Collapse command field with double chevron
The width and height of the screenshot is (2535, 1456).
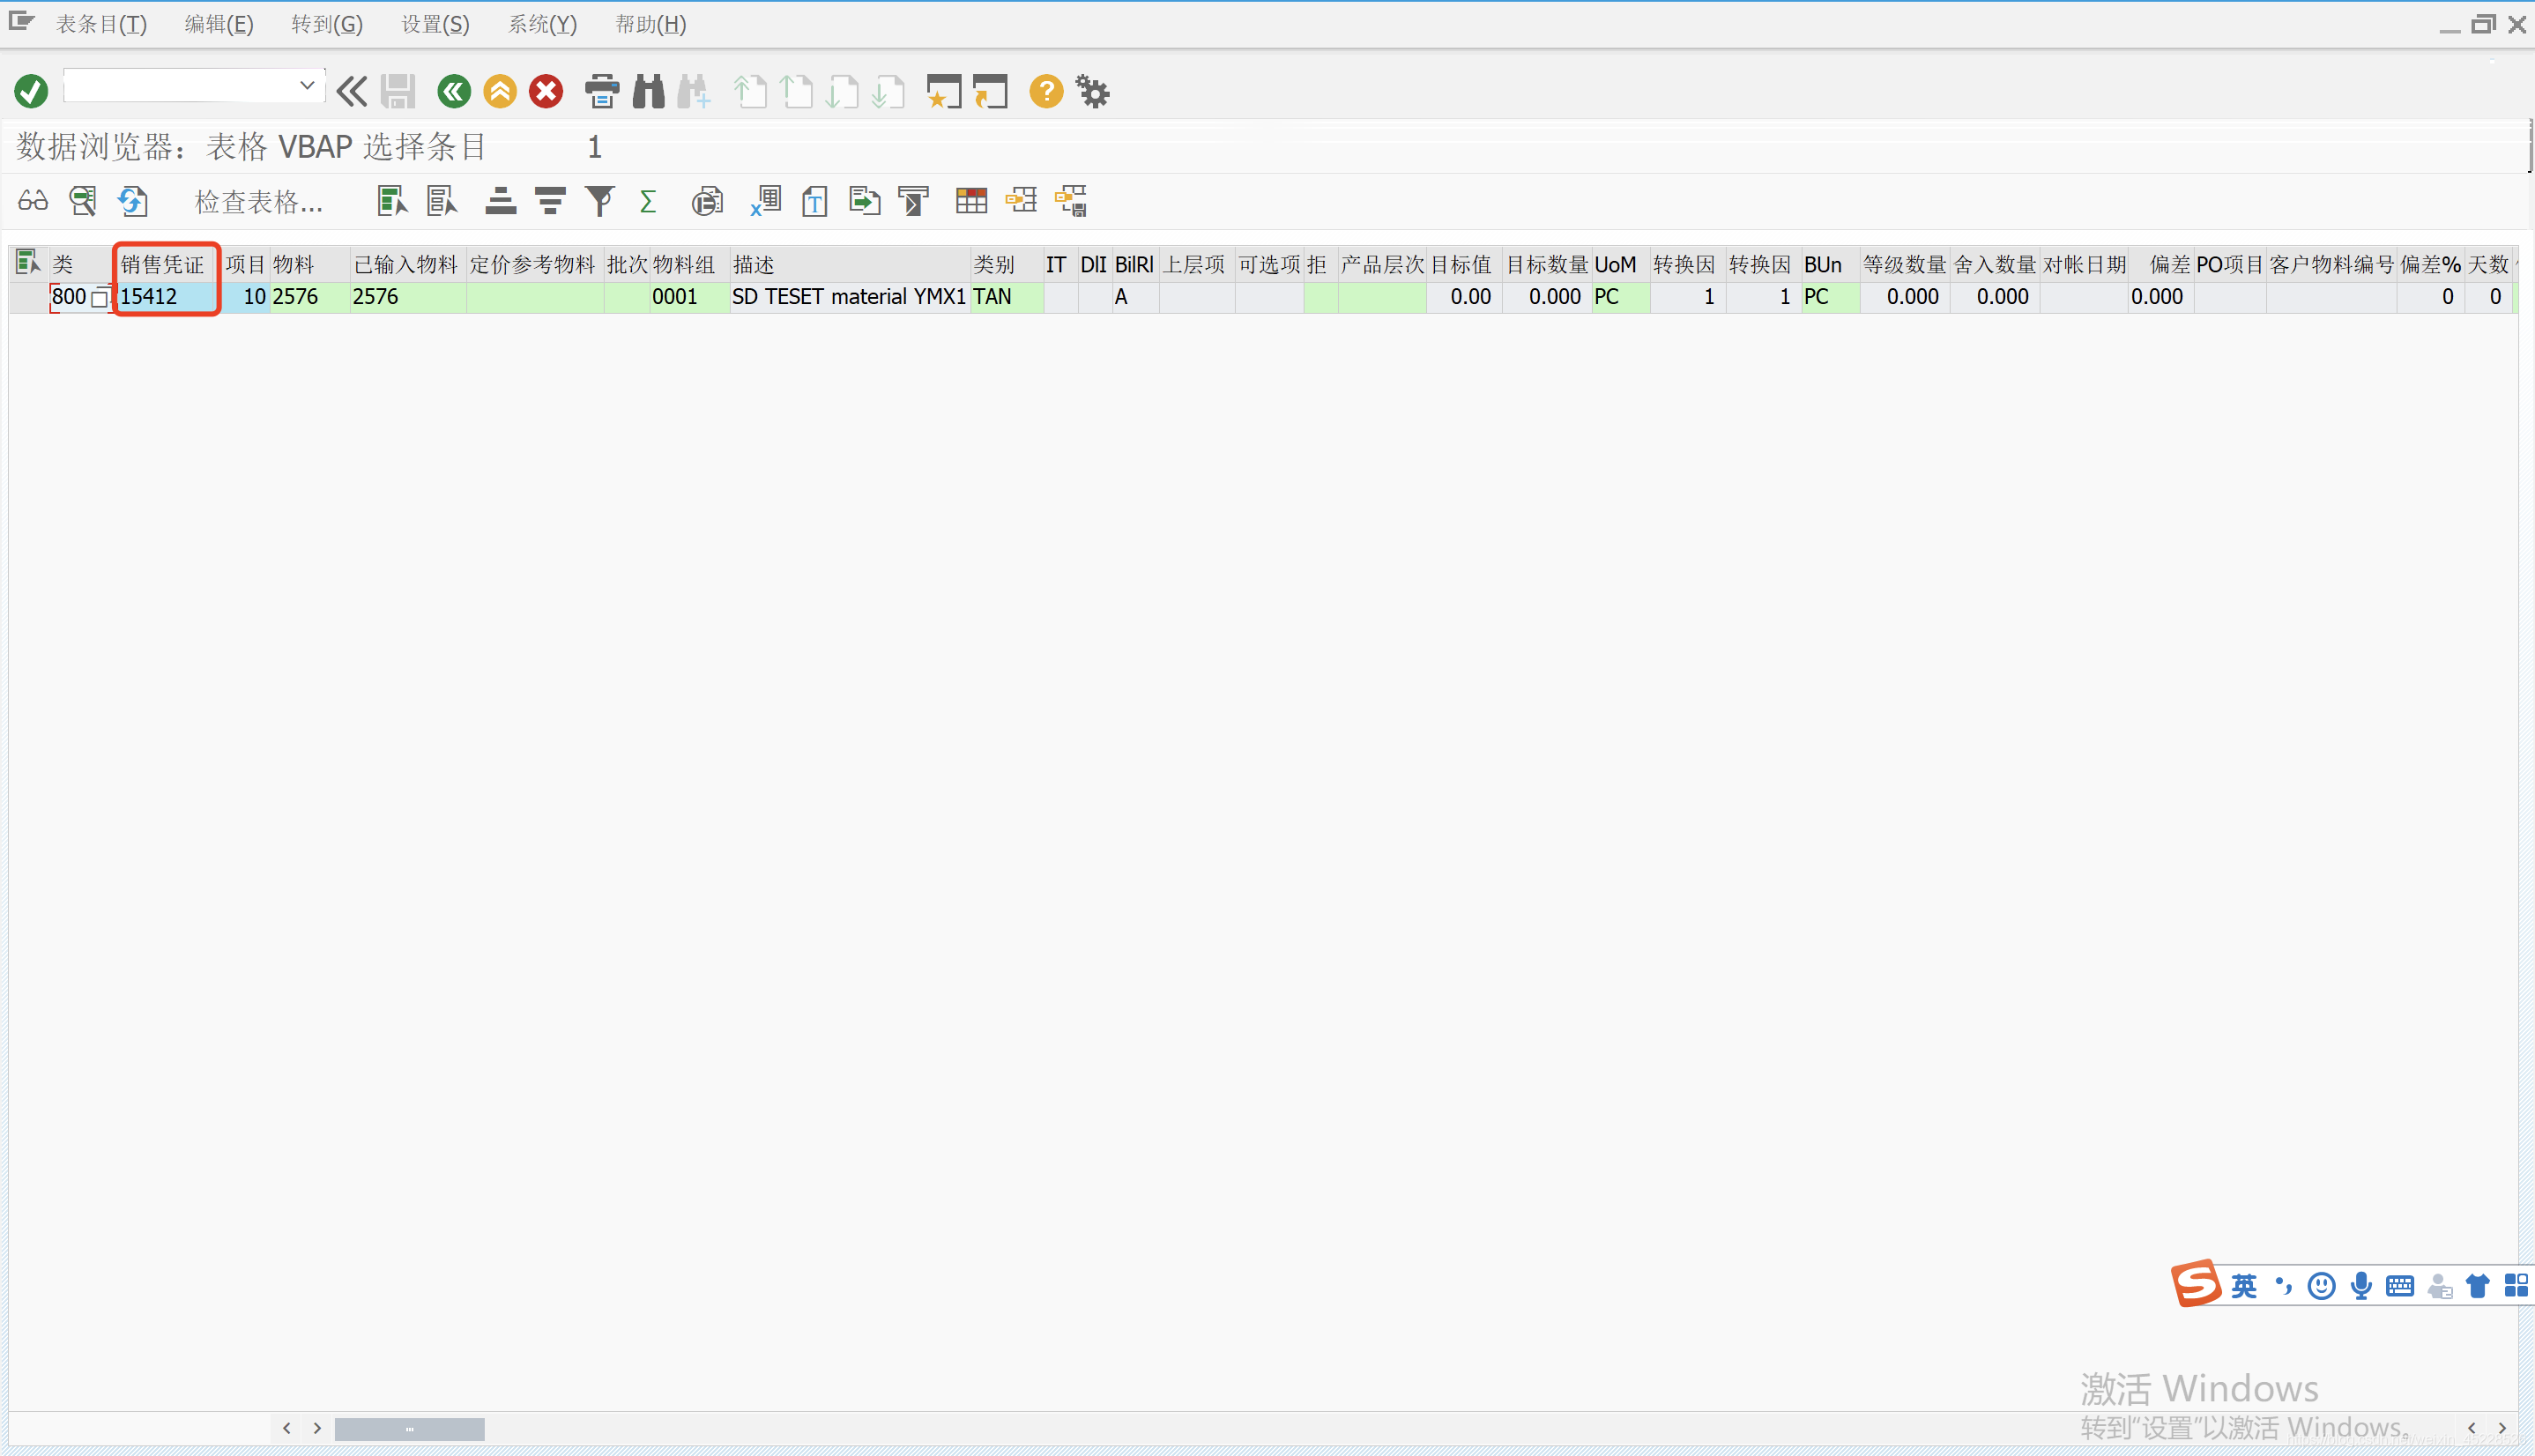tap(351, 92)
